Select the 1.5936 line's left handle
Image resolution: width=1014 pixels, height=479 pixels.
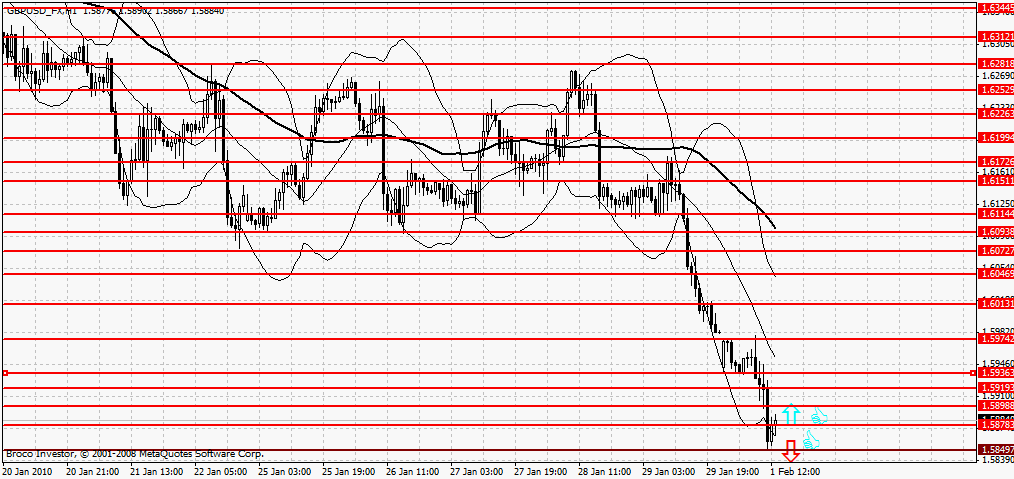[5, 373]
